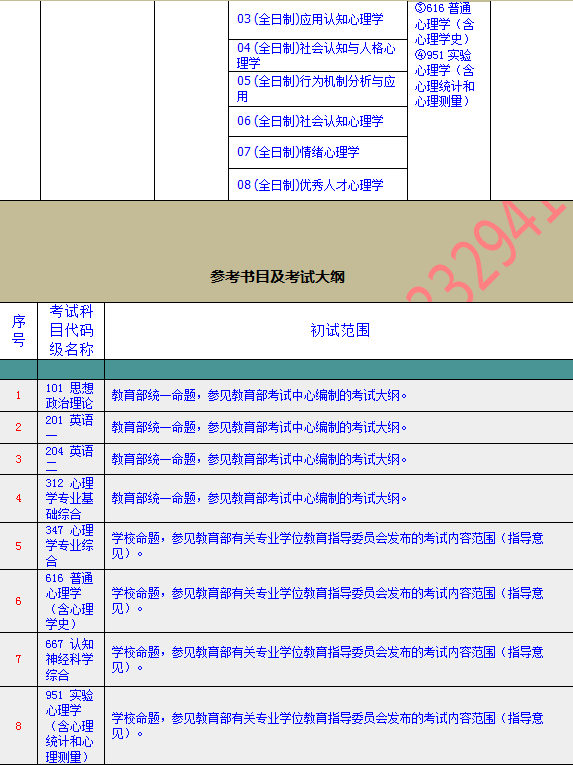The image size is (573, 765).
Task: Click the 参考书目及考试大纲 section heading
Action: 278,277
